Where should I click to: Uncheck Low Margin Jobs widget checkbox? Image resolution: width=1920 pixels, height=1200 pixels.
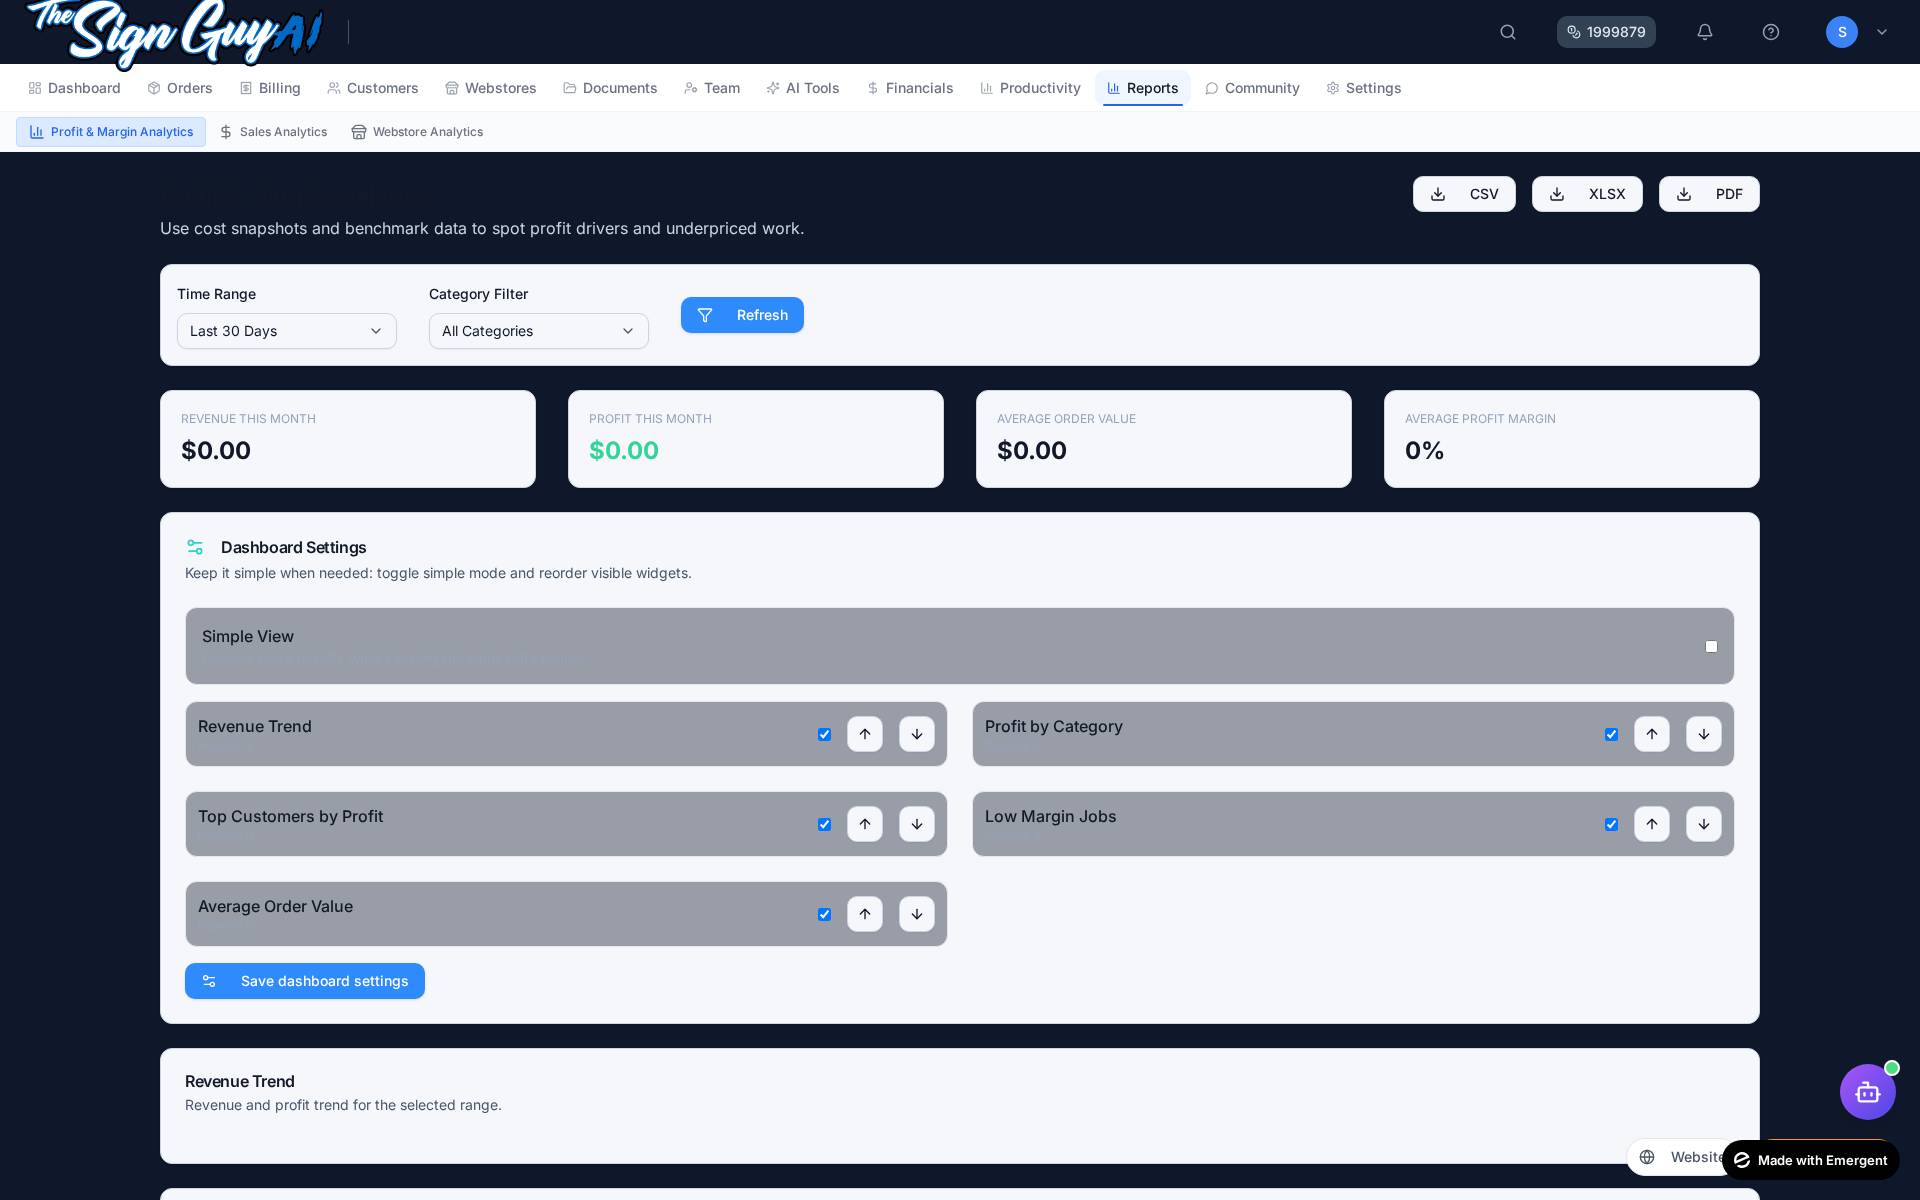(1611, 824)
